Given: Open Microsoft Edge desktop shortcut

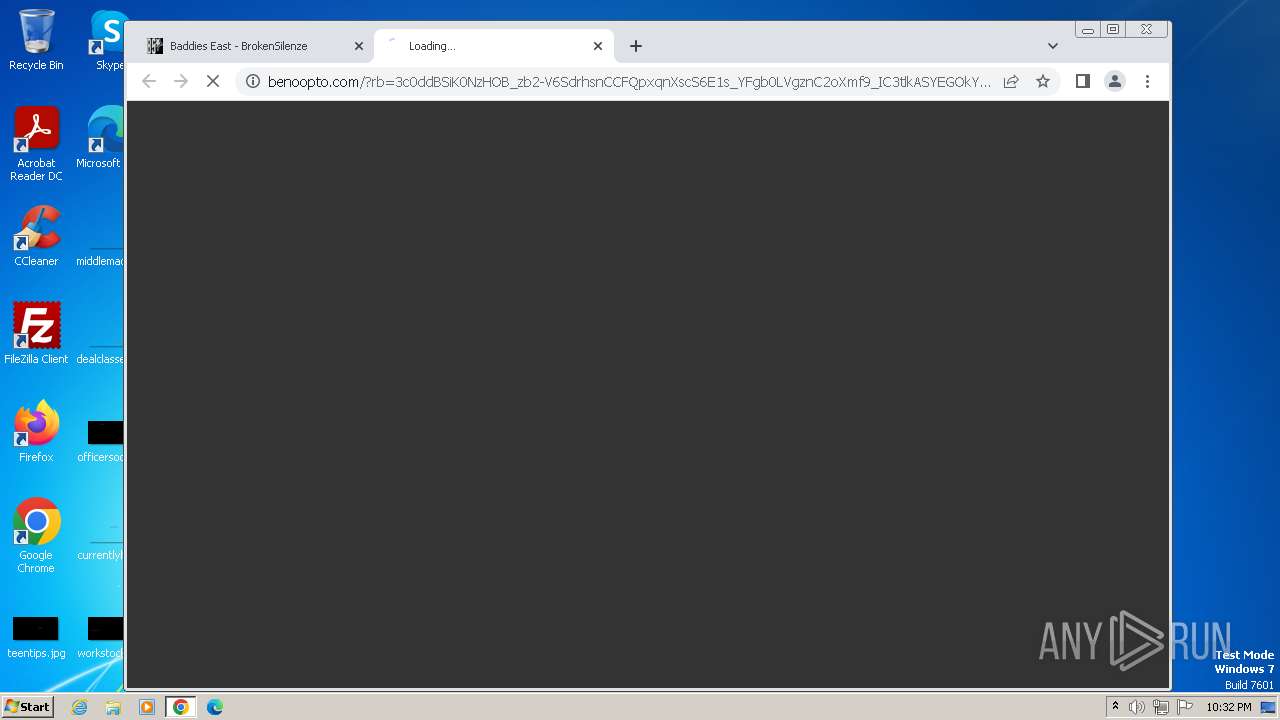Looking at the screenshot, I should pos(101,138).
